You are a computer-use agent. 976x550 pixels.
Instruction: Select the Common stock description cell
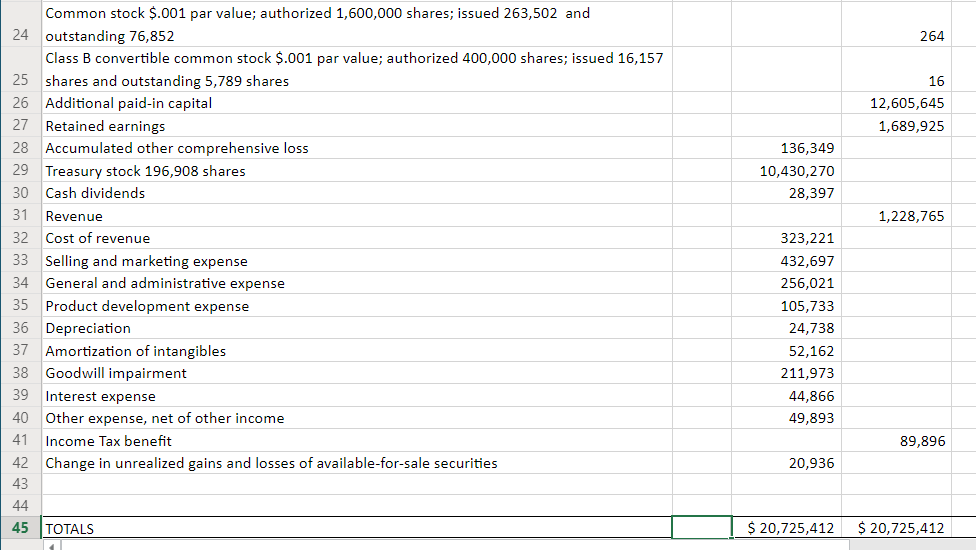pos(357,24)
